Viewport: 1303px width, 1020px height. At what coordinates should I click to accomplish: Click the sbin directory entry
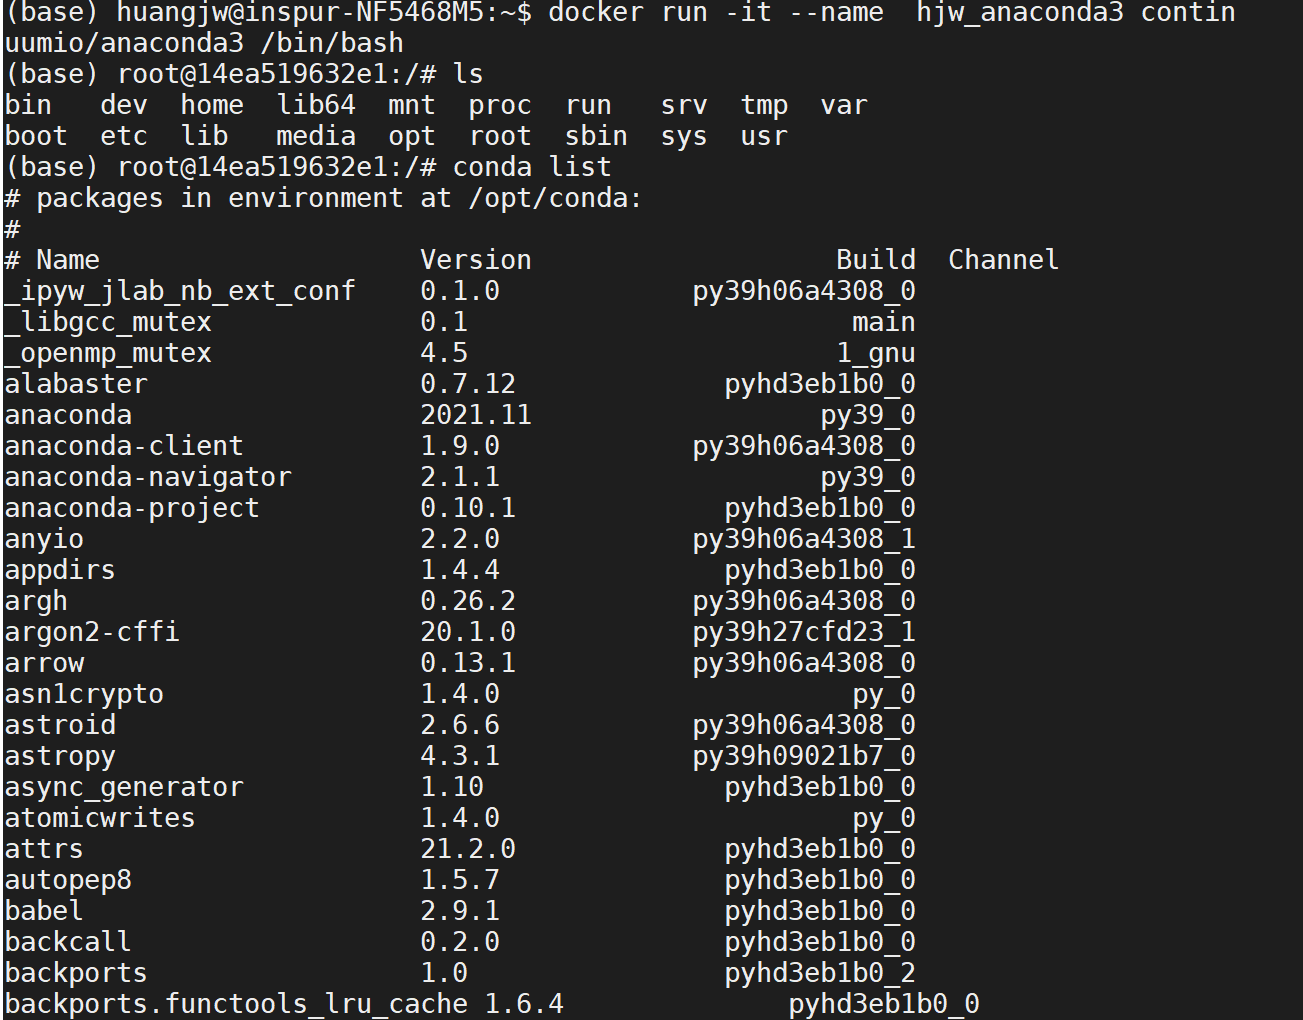pyautogui.click(x=596, y=136)
